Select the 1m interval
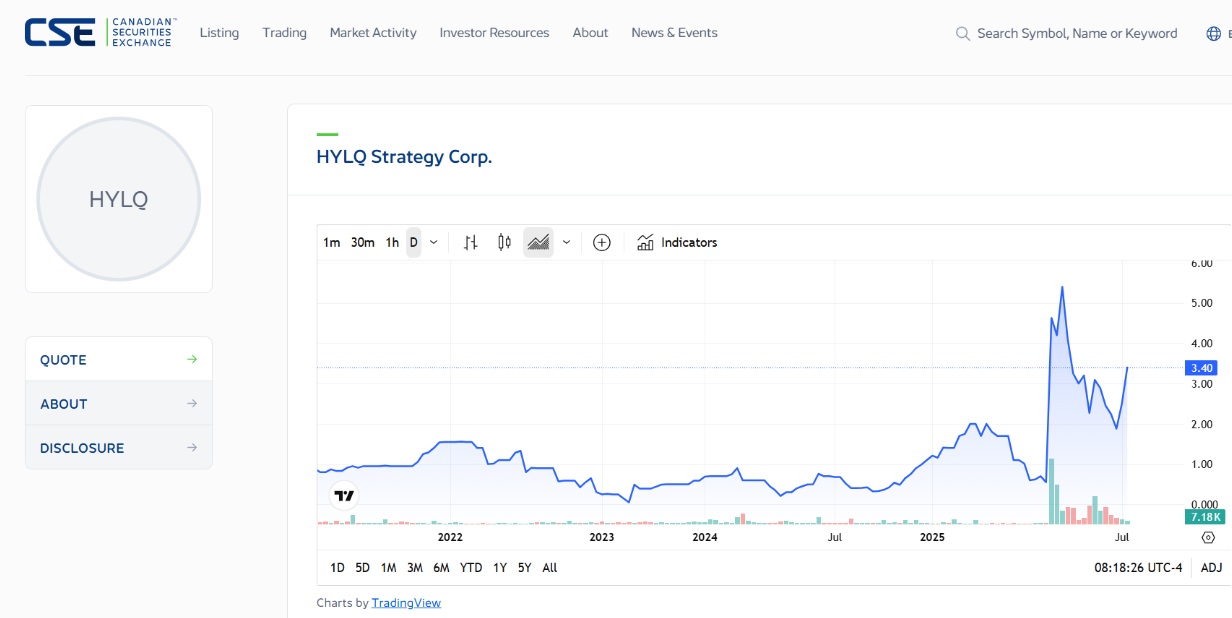Viewport: 1232px width, 618px height. tap(332, 242)
